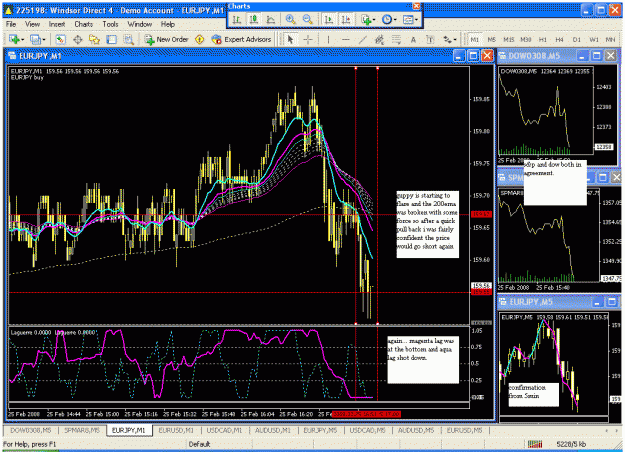This screenshot has width=625, height=452.
Task: Toggle Chart Shift icon
Action: [346, 19]
